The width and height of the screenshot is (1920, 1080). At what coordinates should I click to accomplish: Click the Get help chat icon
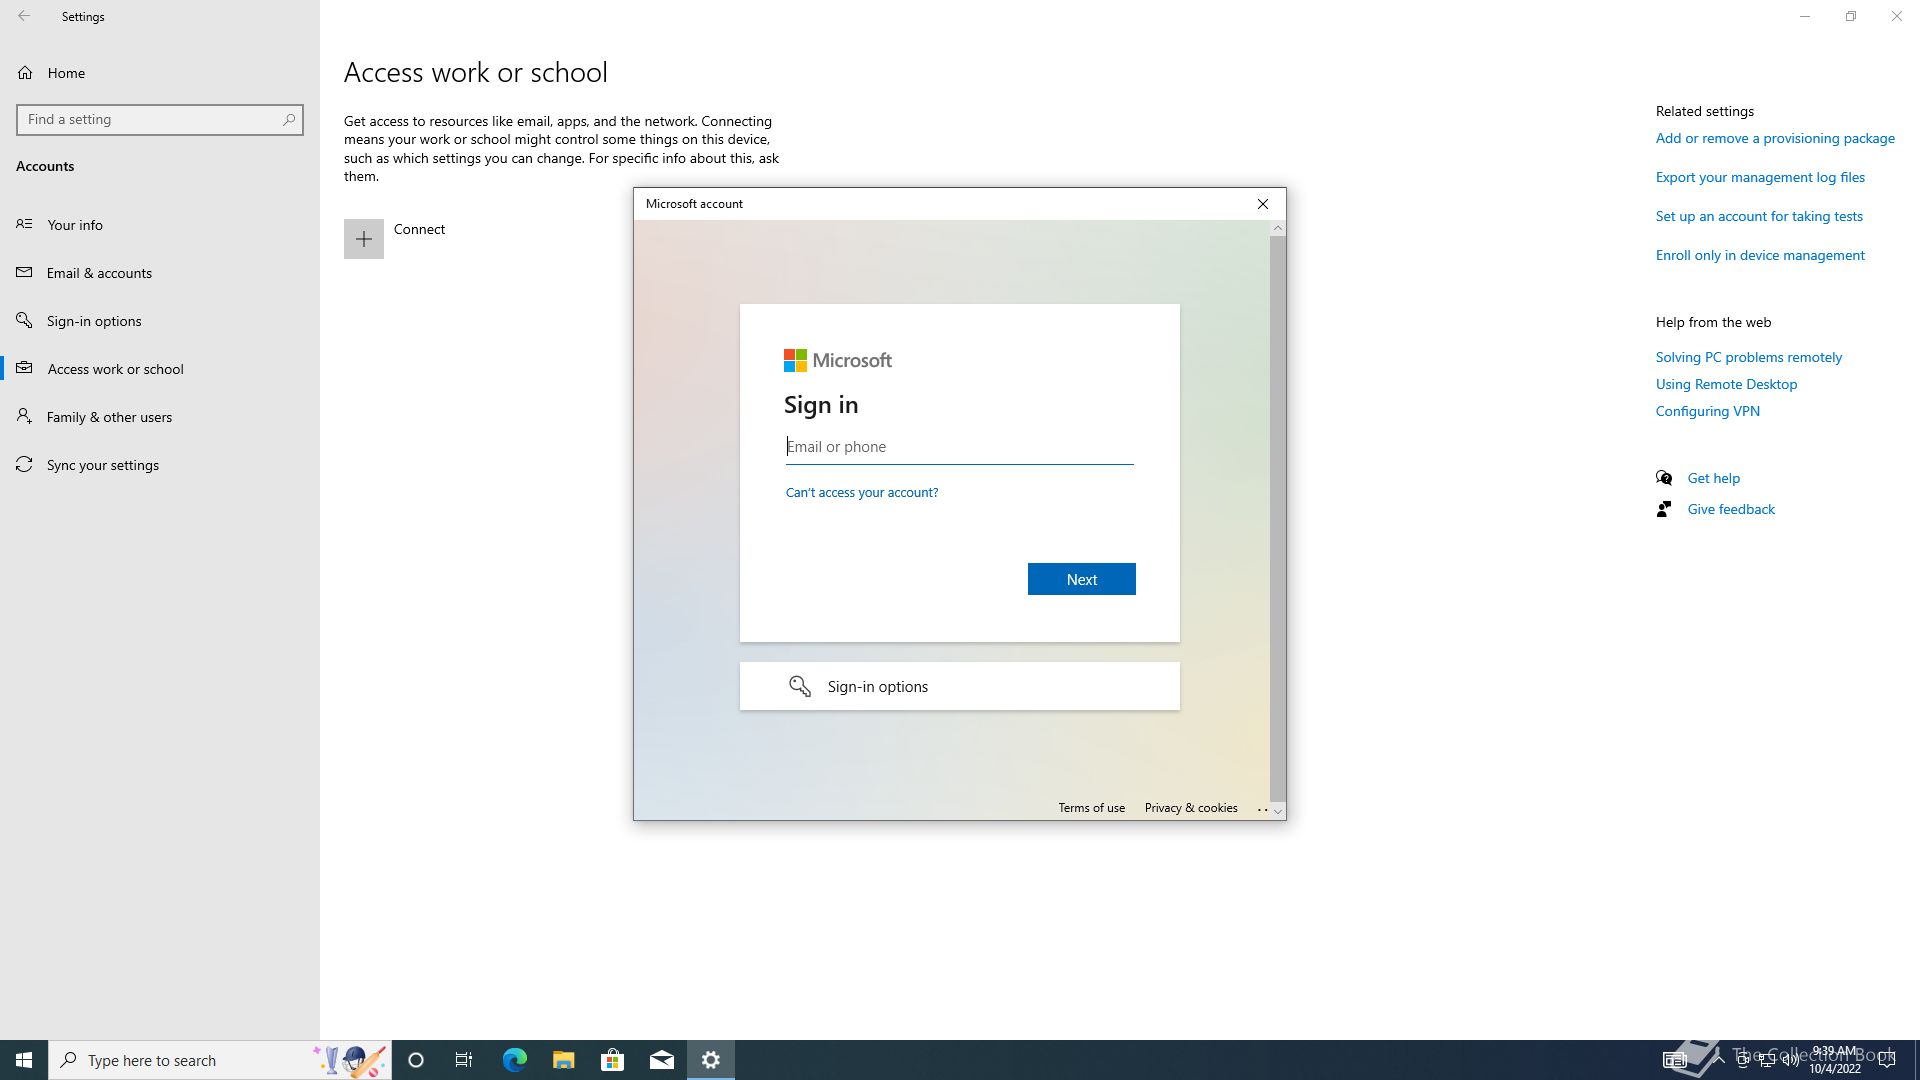[x=1664, y=478]
